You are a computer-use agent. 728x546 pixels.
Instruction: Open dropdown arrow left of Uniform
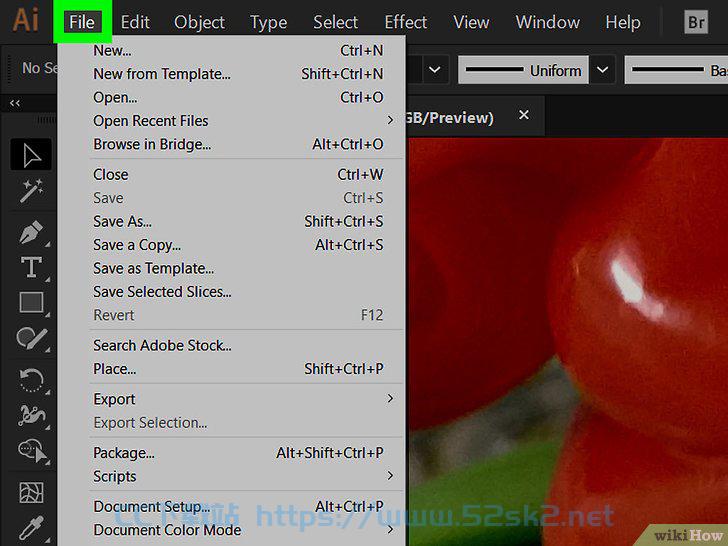coord(435,70)
